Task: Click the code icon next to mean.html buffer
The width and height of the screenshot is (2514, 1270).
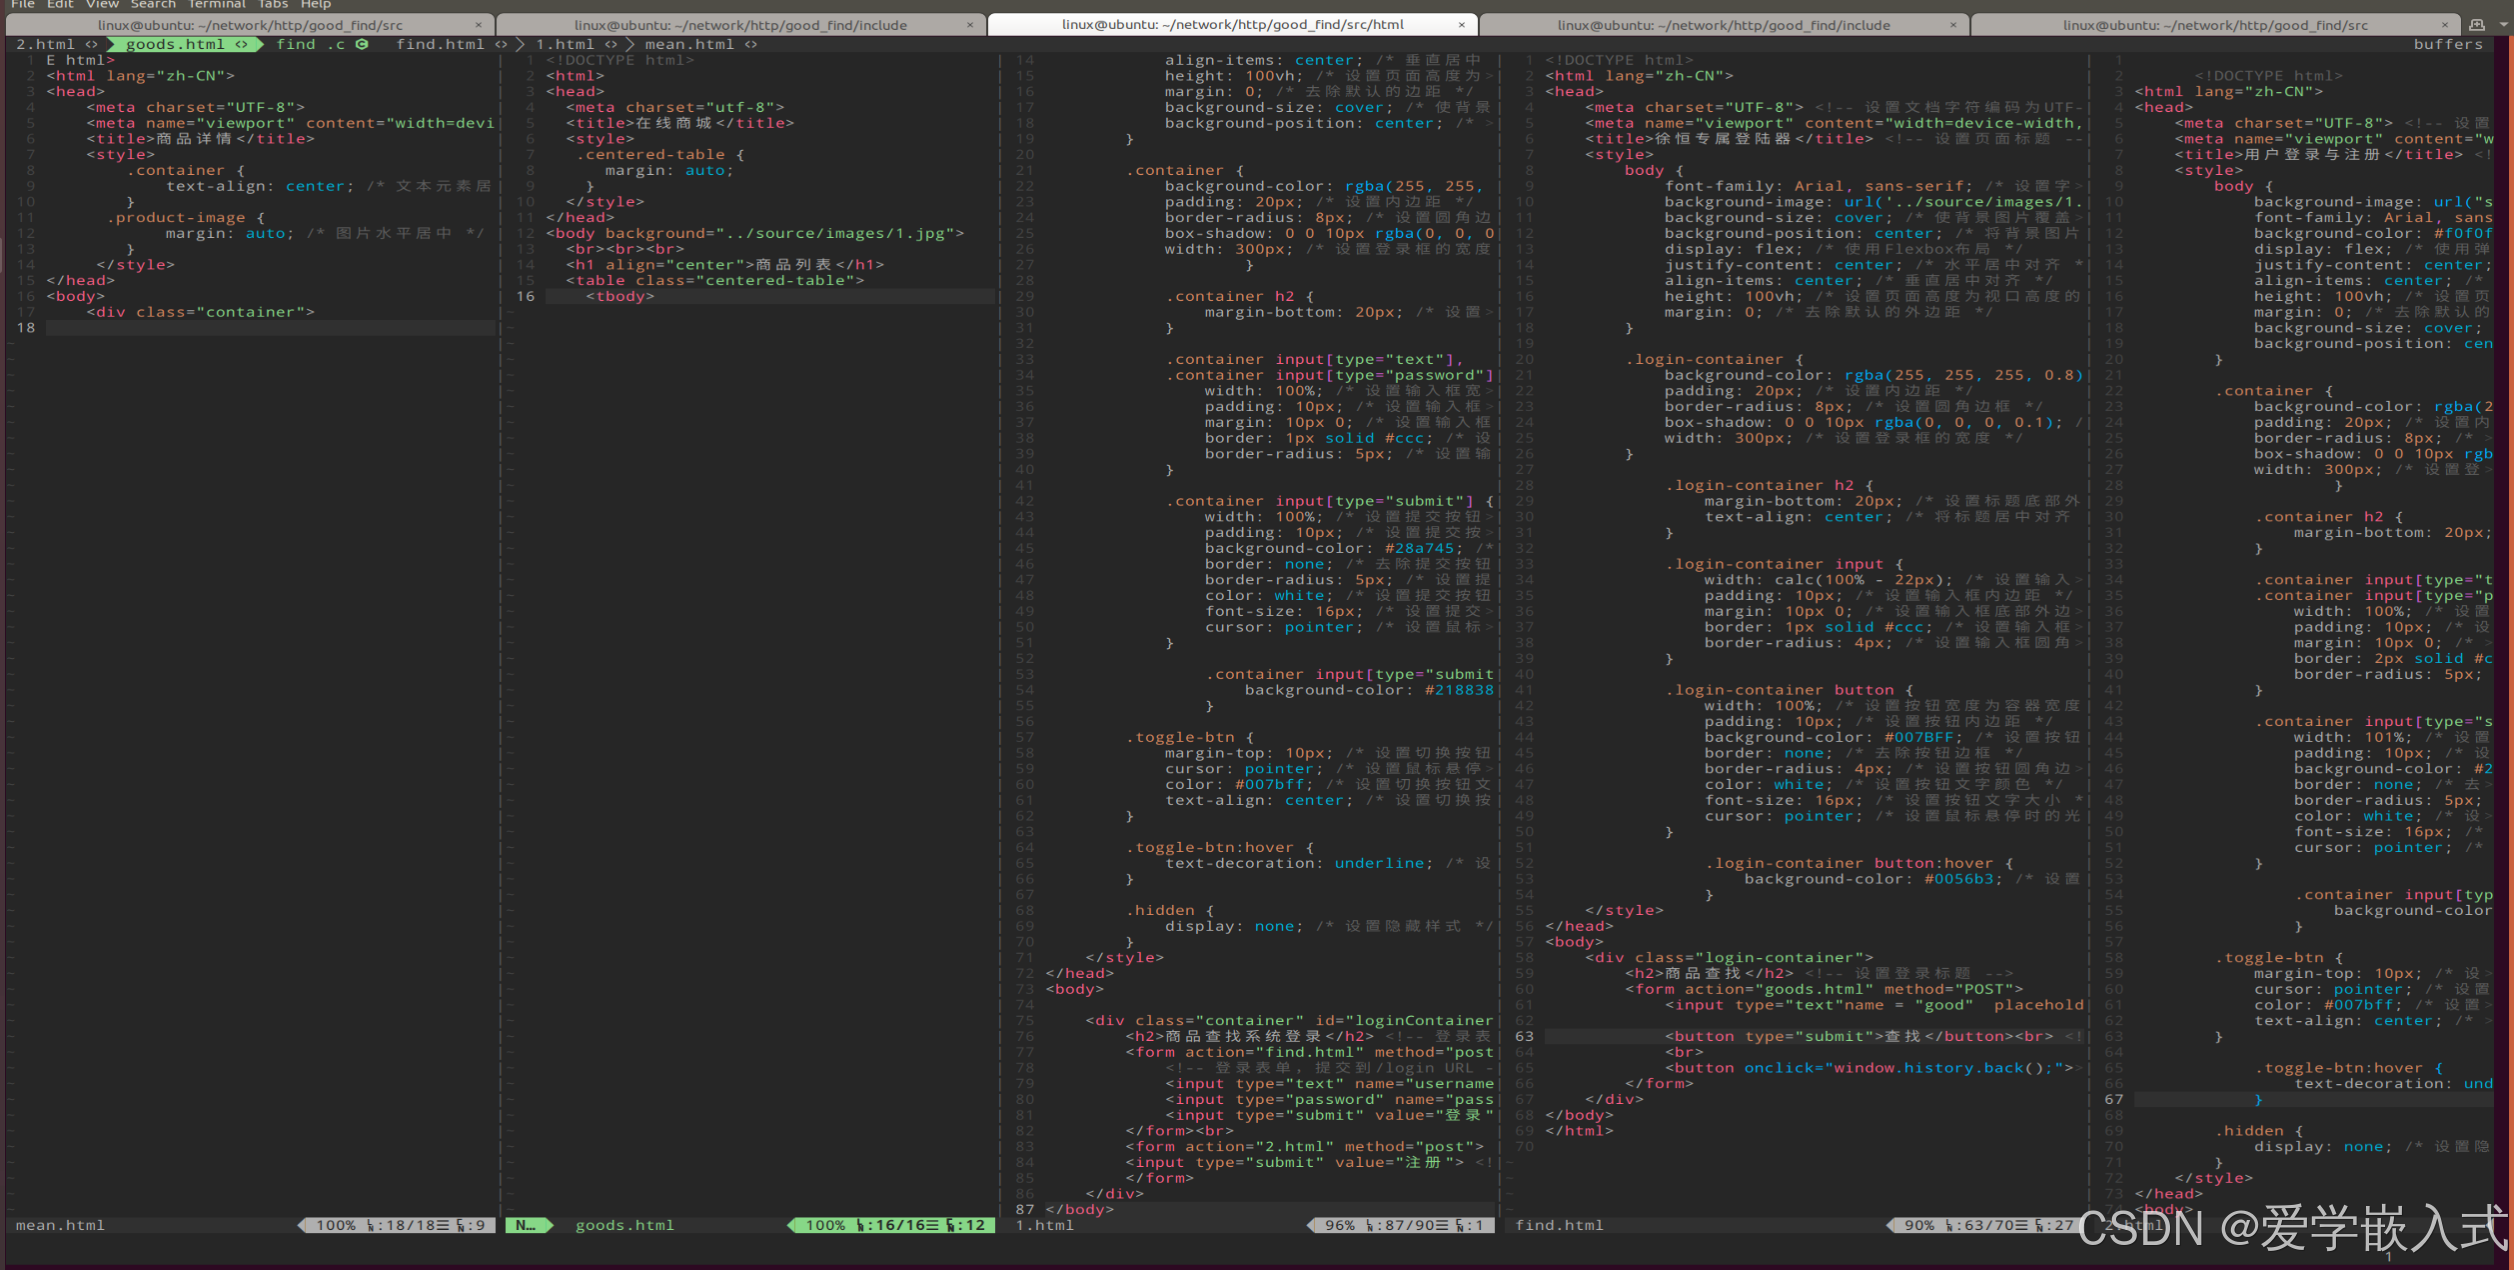Action: (x=751, y=44)
